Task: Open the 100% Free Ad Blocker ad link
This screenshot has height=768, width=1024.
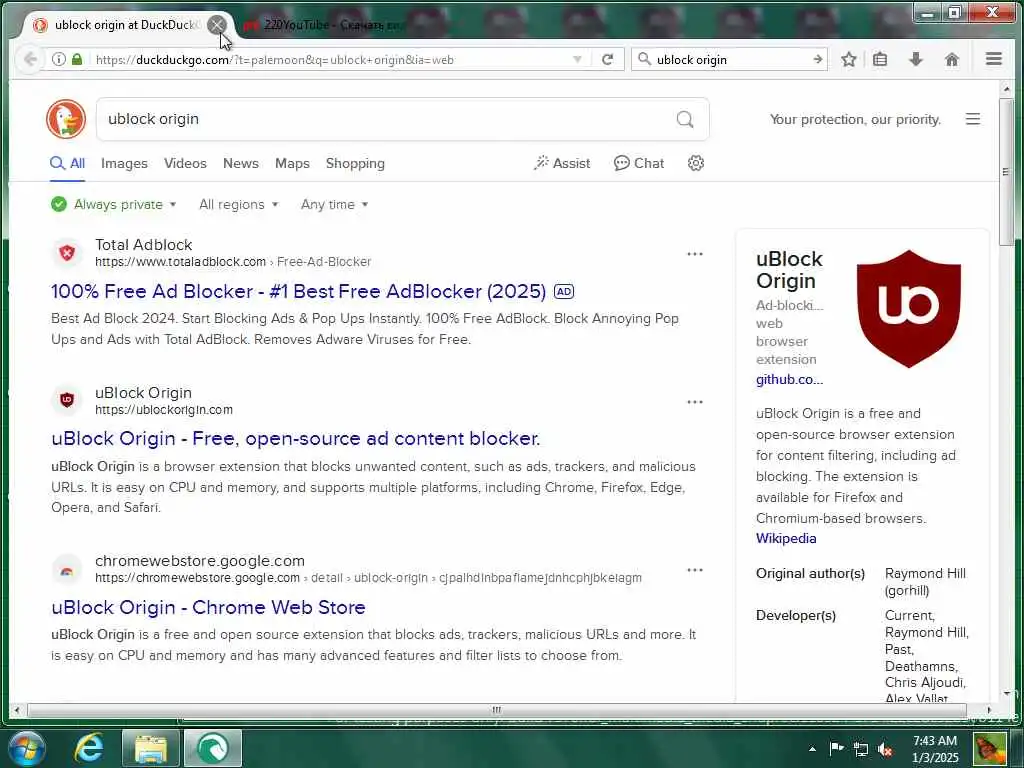Action: click(298, 291)
